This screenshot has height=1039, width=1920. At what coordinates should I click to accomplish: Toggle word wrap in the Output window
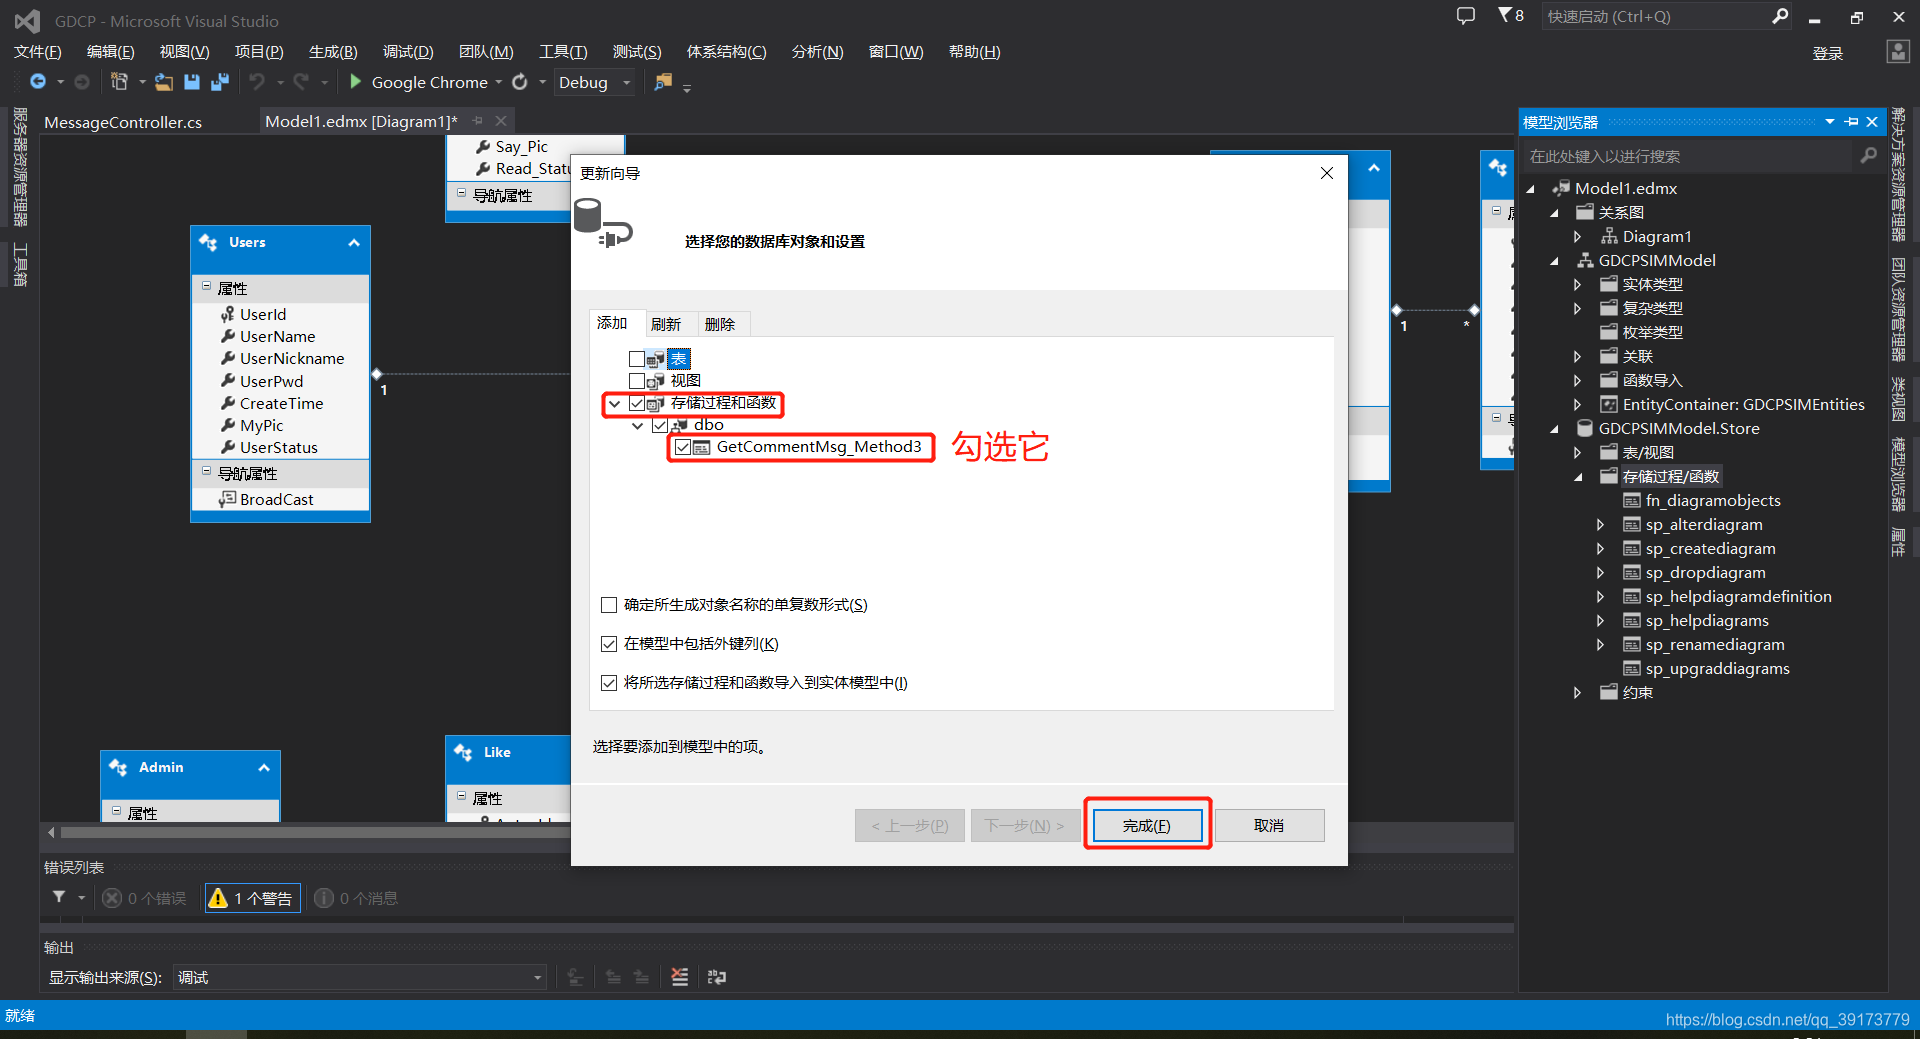[717, 977]
